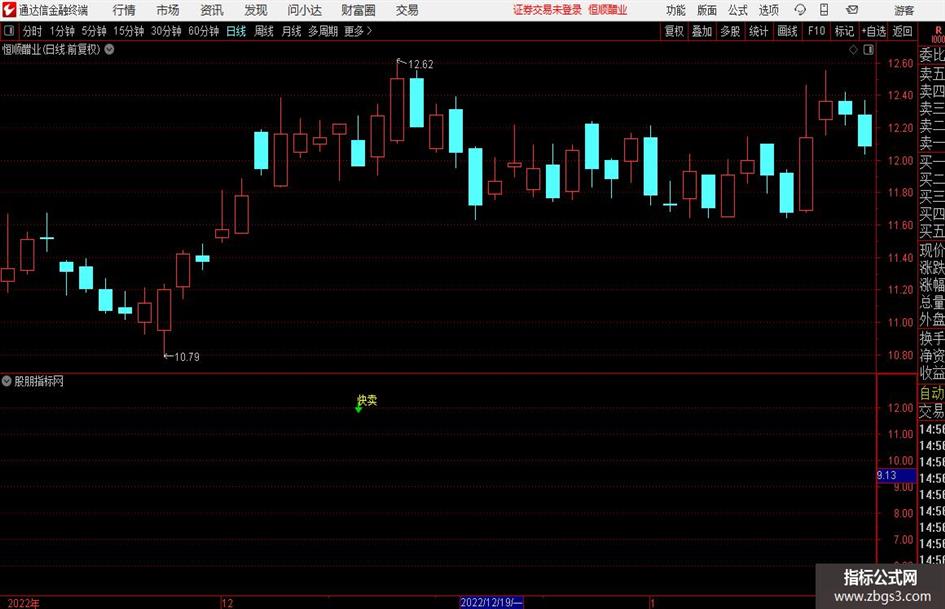The image size is (945, 609).
Task: Click 证券交易未登录 login link
Action: click(547, 10)
